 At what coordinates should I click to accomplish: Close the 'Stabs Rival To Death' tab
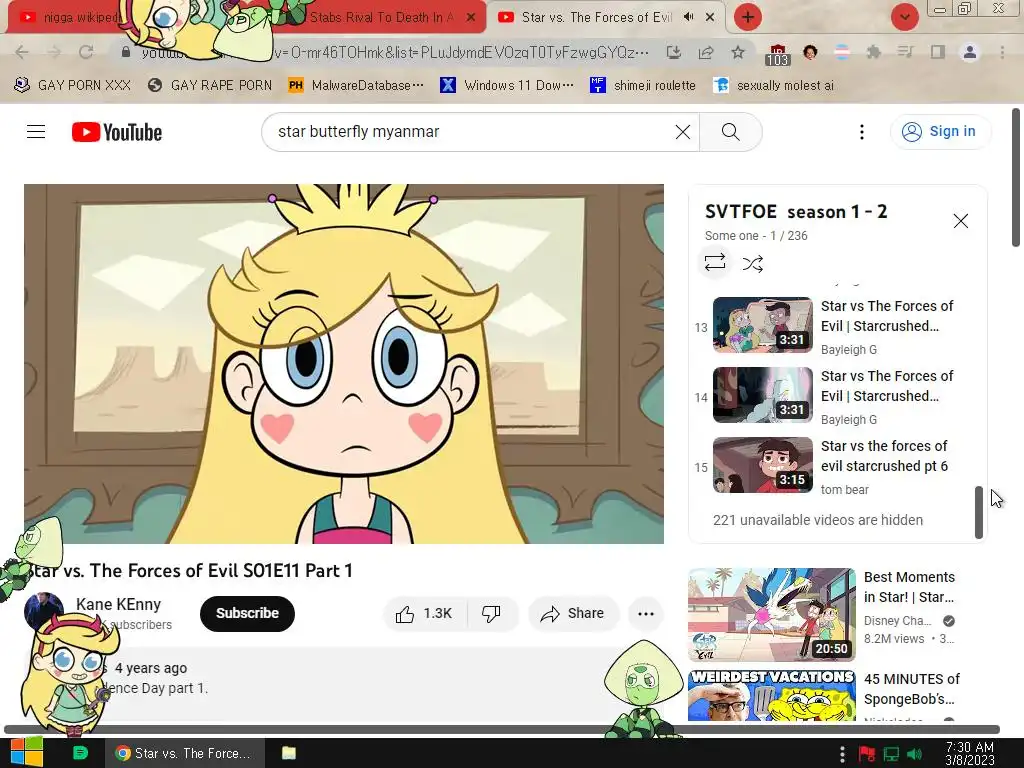470,18
